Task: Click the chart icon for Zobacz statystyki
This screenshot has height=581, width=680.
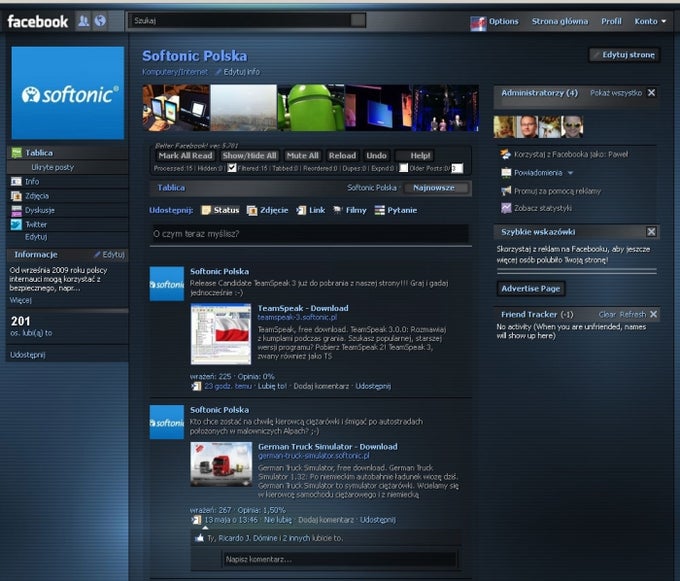Action: tap(506, 208)
